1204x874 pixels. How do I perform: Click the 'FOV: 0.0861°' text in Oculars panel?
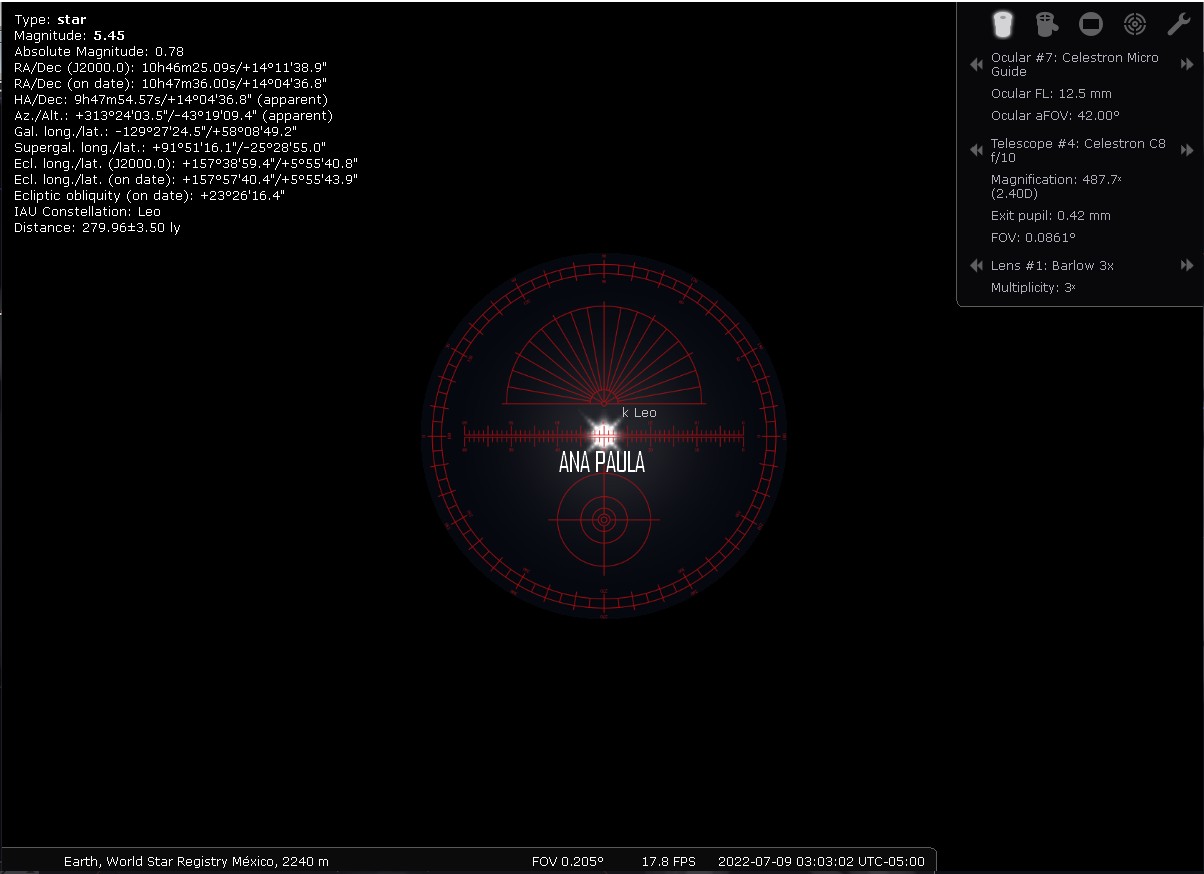tap(1033, 238)
